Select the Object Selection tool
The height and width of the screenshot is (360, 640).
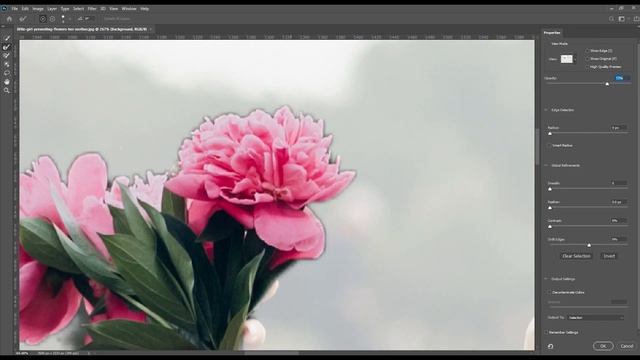click(7, 64)
